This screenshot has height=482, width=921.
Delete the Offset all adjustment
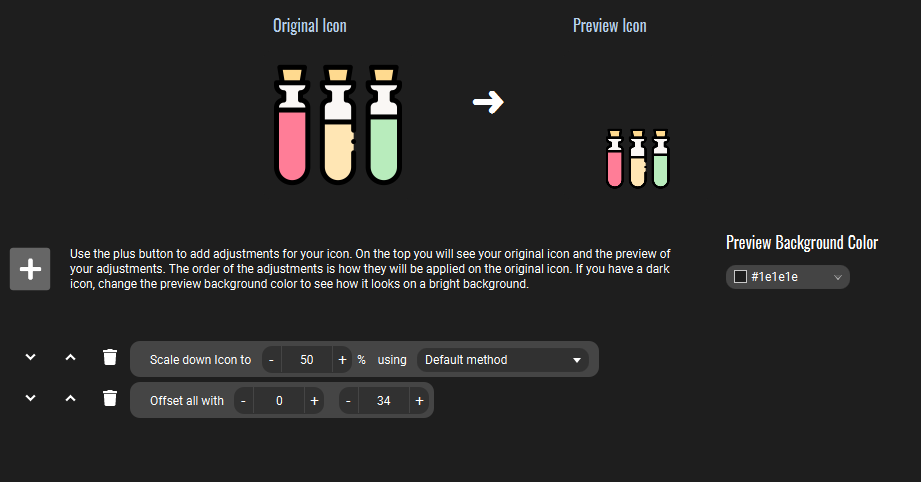pos(110,398)
